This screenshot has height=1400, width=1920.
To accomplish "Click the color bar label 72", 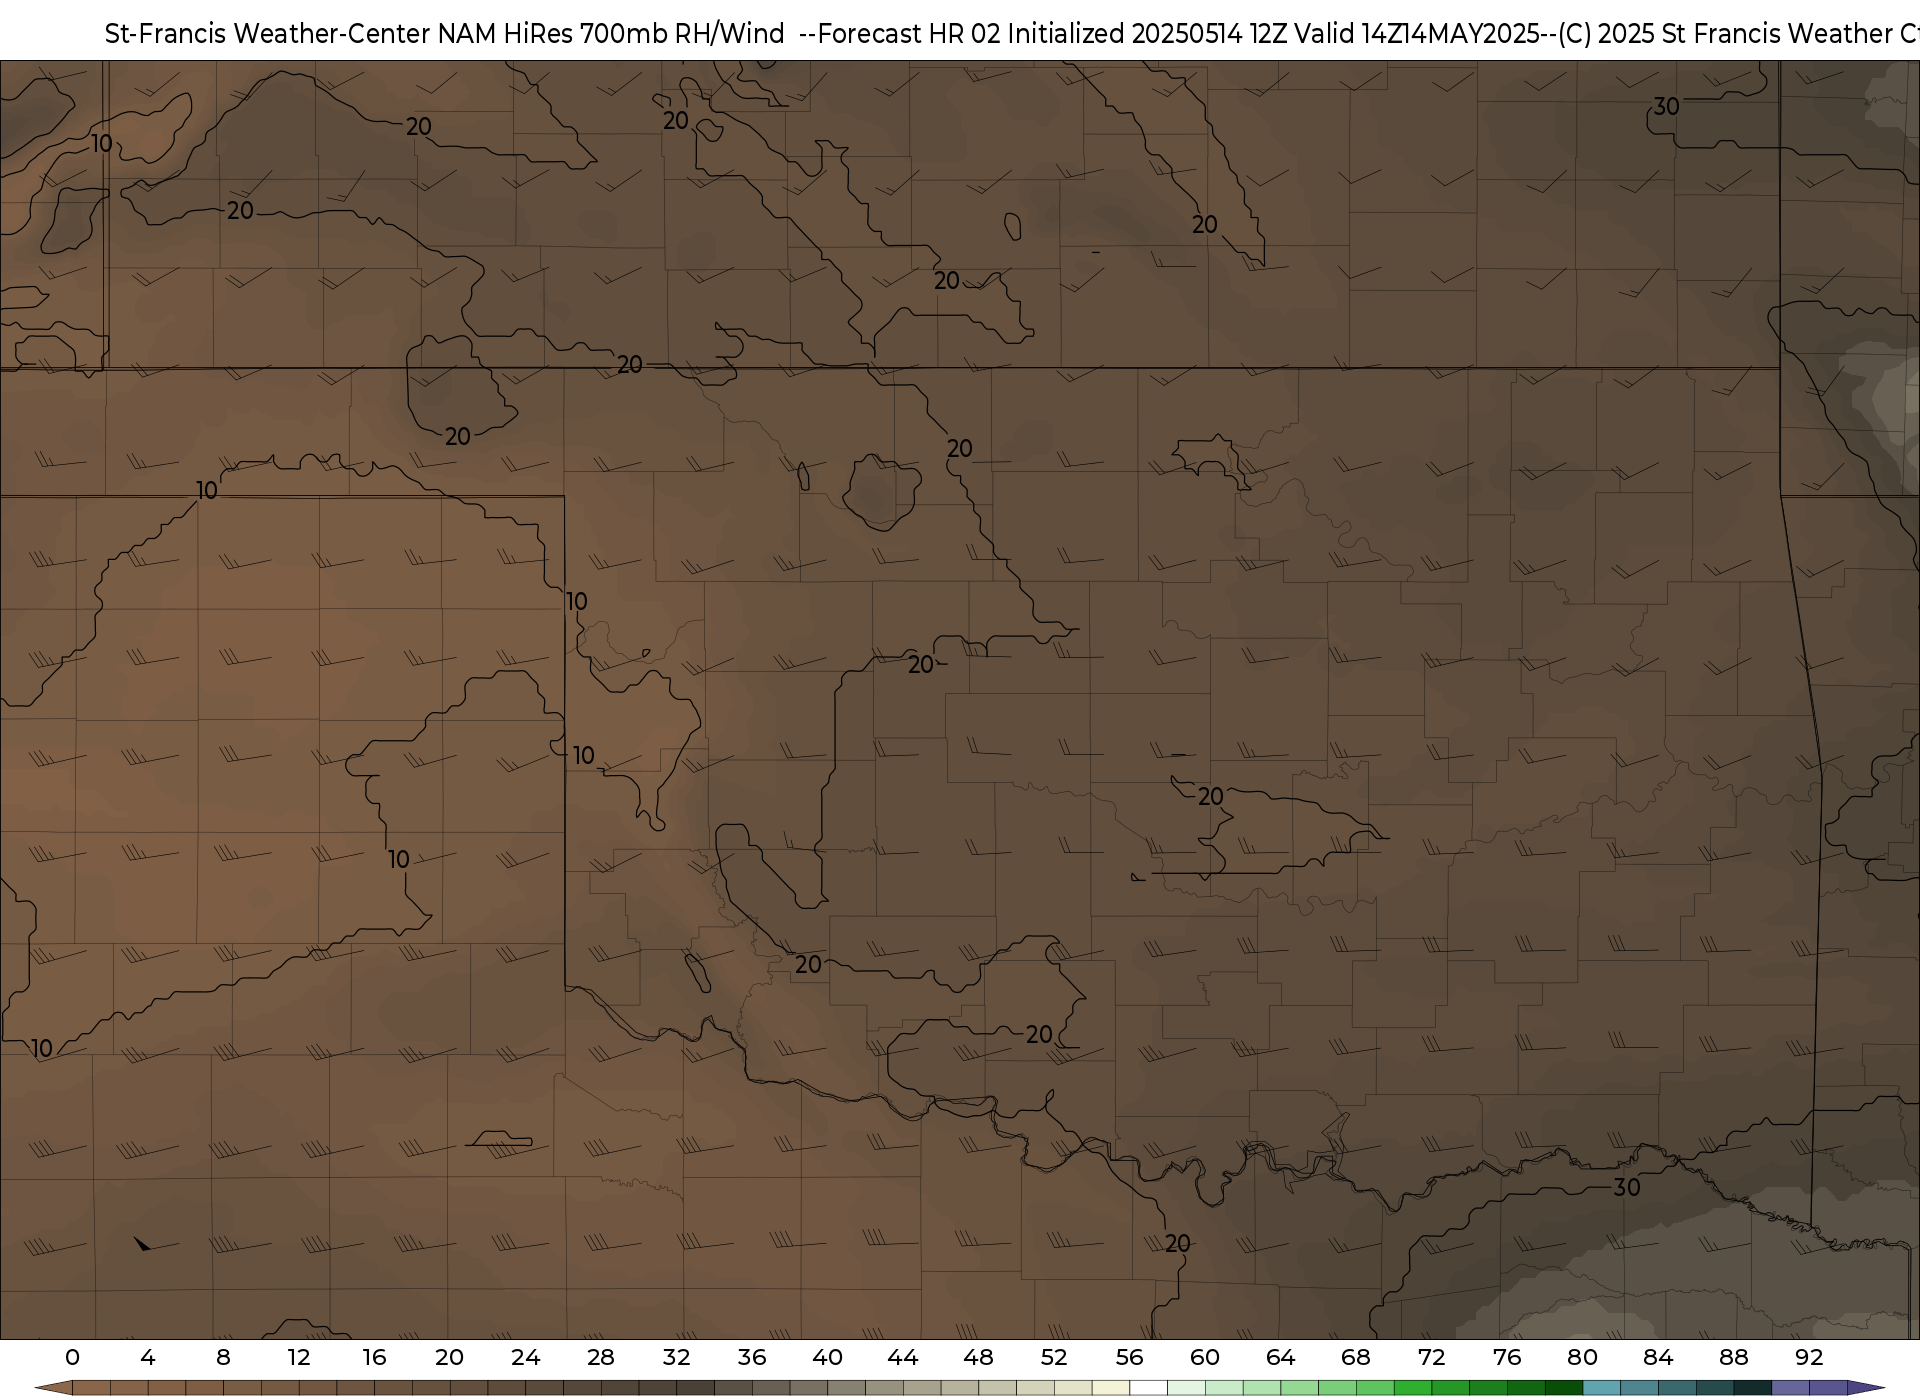I will [x=1432, y=1357].
